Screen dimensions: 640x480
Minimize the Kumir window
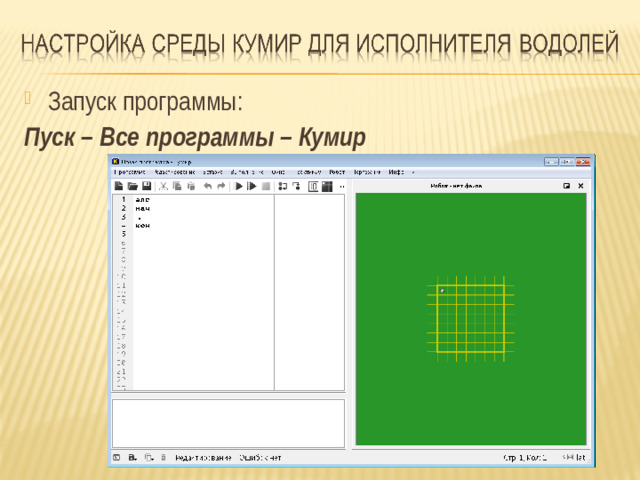[551, 162]
